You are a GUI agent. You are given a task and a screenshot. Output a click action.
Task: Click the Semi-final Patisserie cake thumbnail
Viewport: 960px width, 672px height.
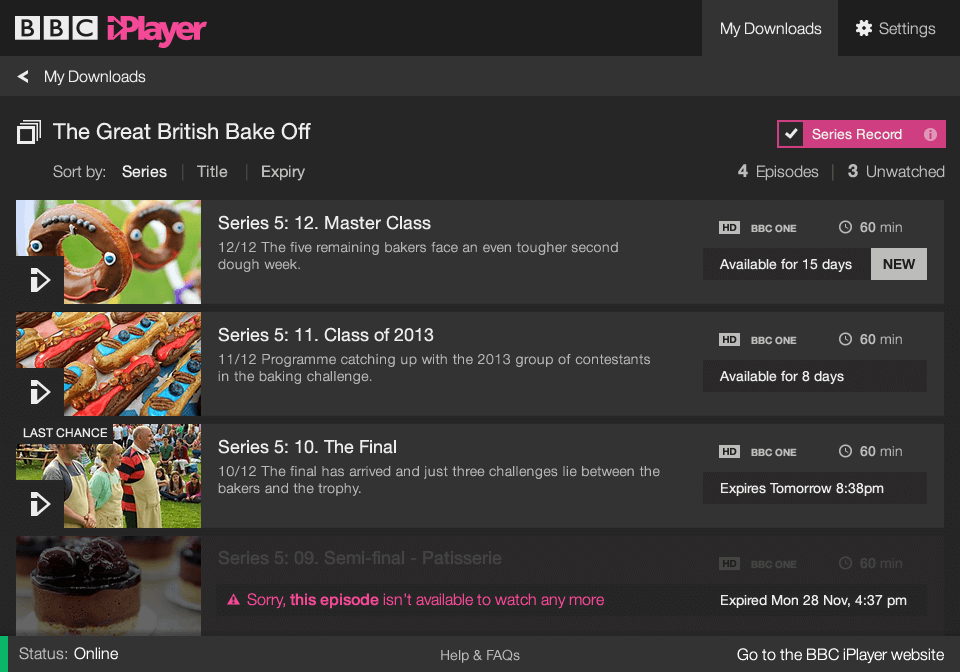pyautogui.click(x=108, y=586)
